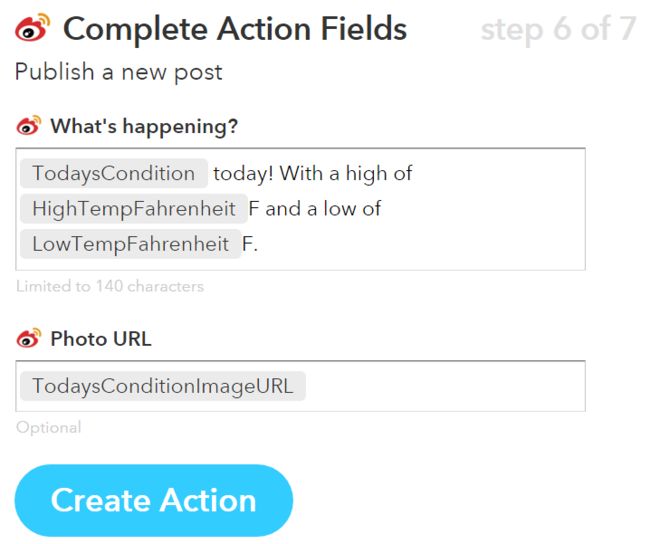The image size is (650, 544).
Task: Click the Weibo icon next to What's happening?
Action: coord(29,125)
